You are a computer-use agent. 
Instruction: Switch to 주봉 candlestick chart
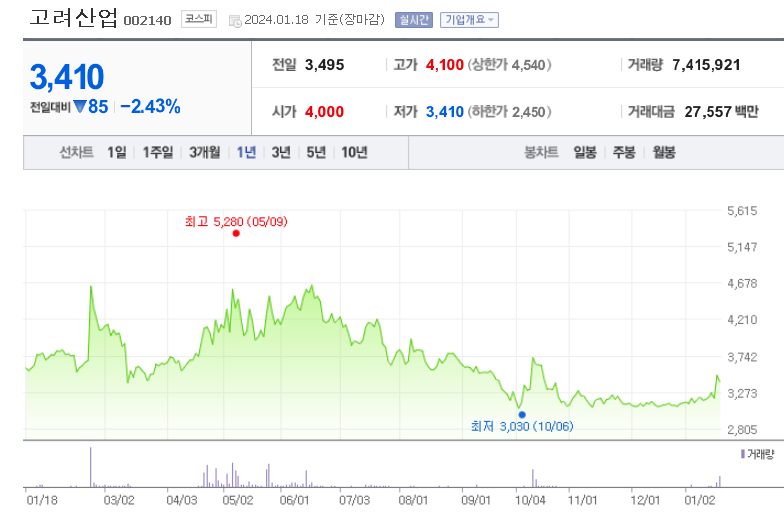[624, 152]
